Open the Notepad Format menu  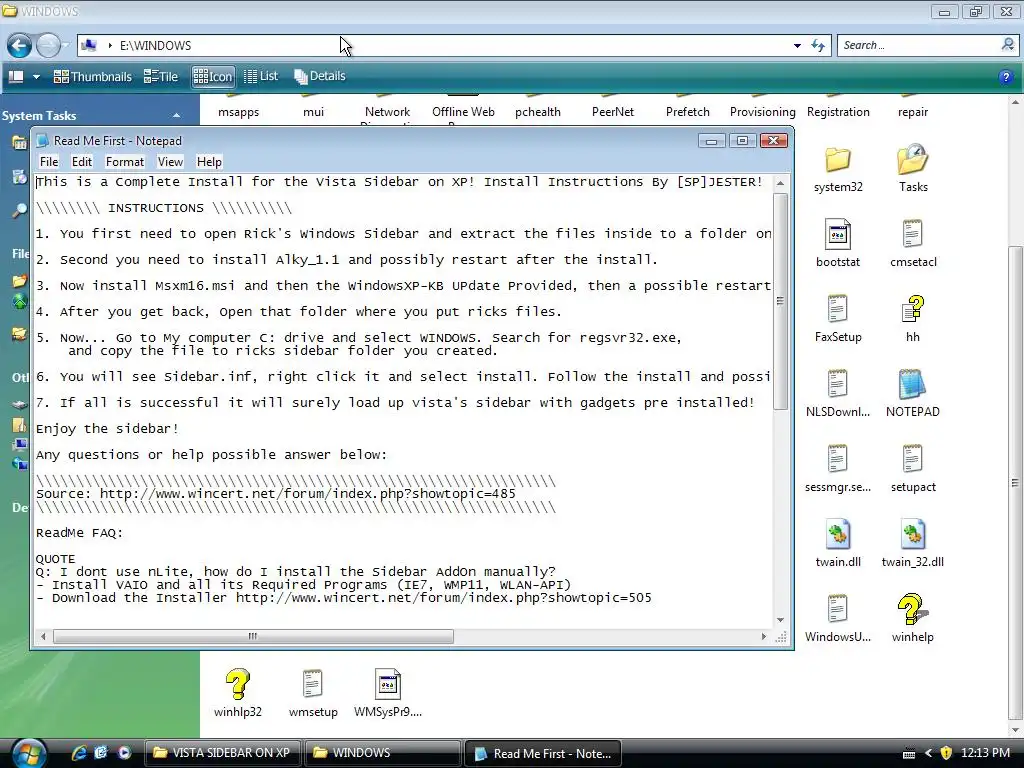pyautogui.click(x=125, y=162)
